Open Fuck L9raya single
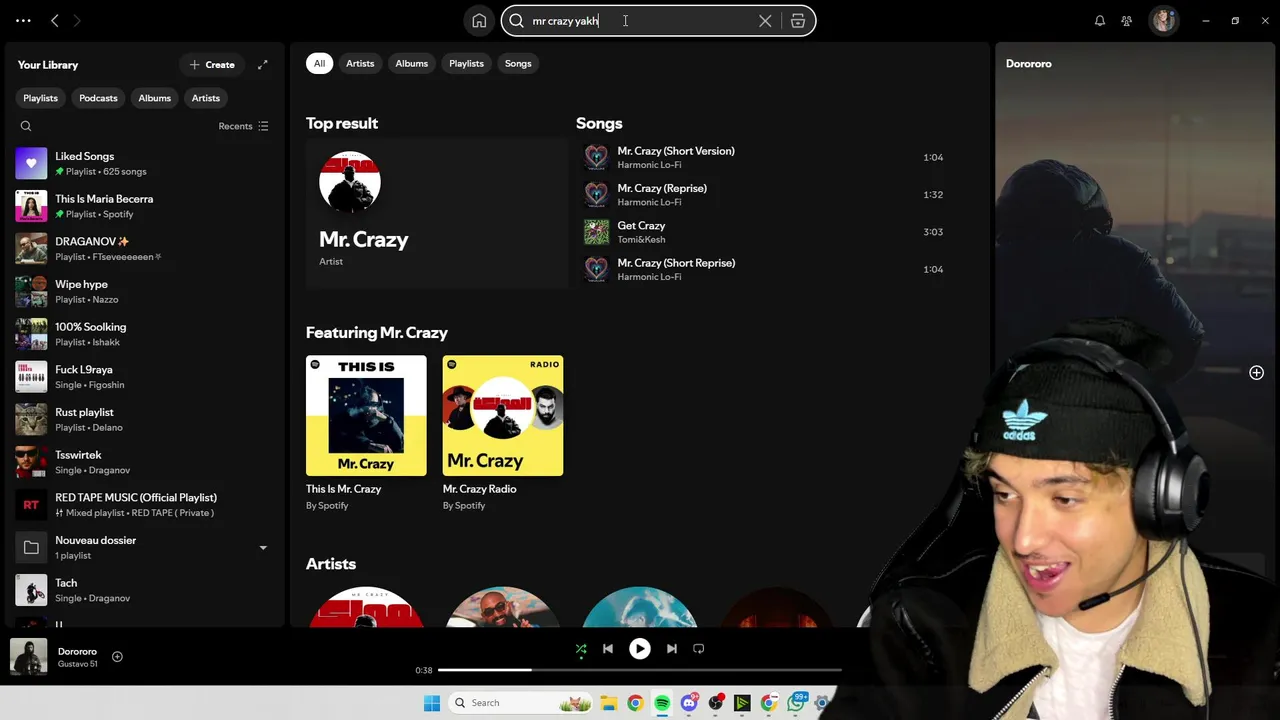Viewport: 1280px width, 720px height. click(145, 377)
